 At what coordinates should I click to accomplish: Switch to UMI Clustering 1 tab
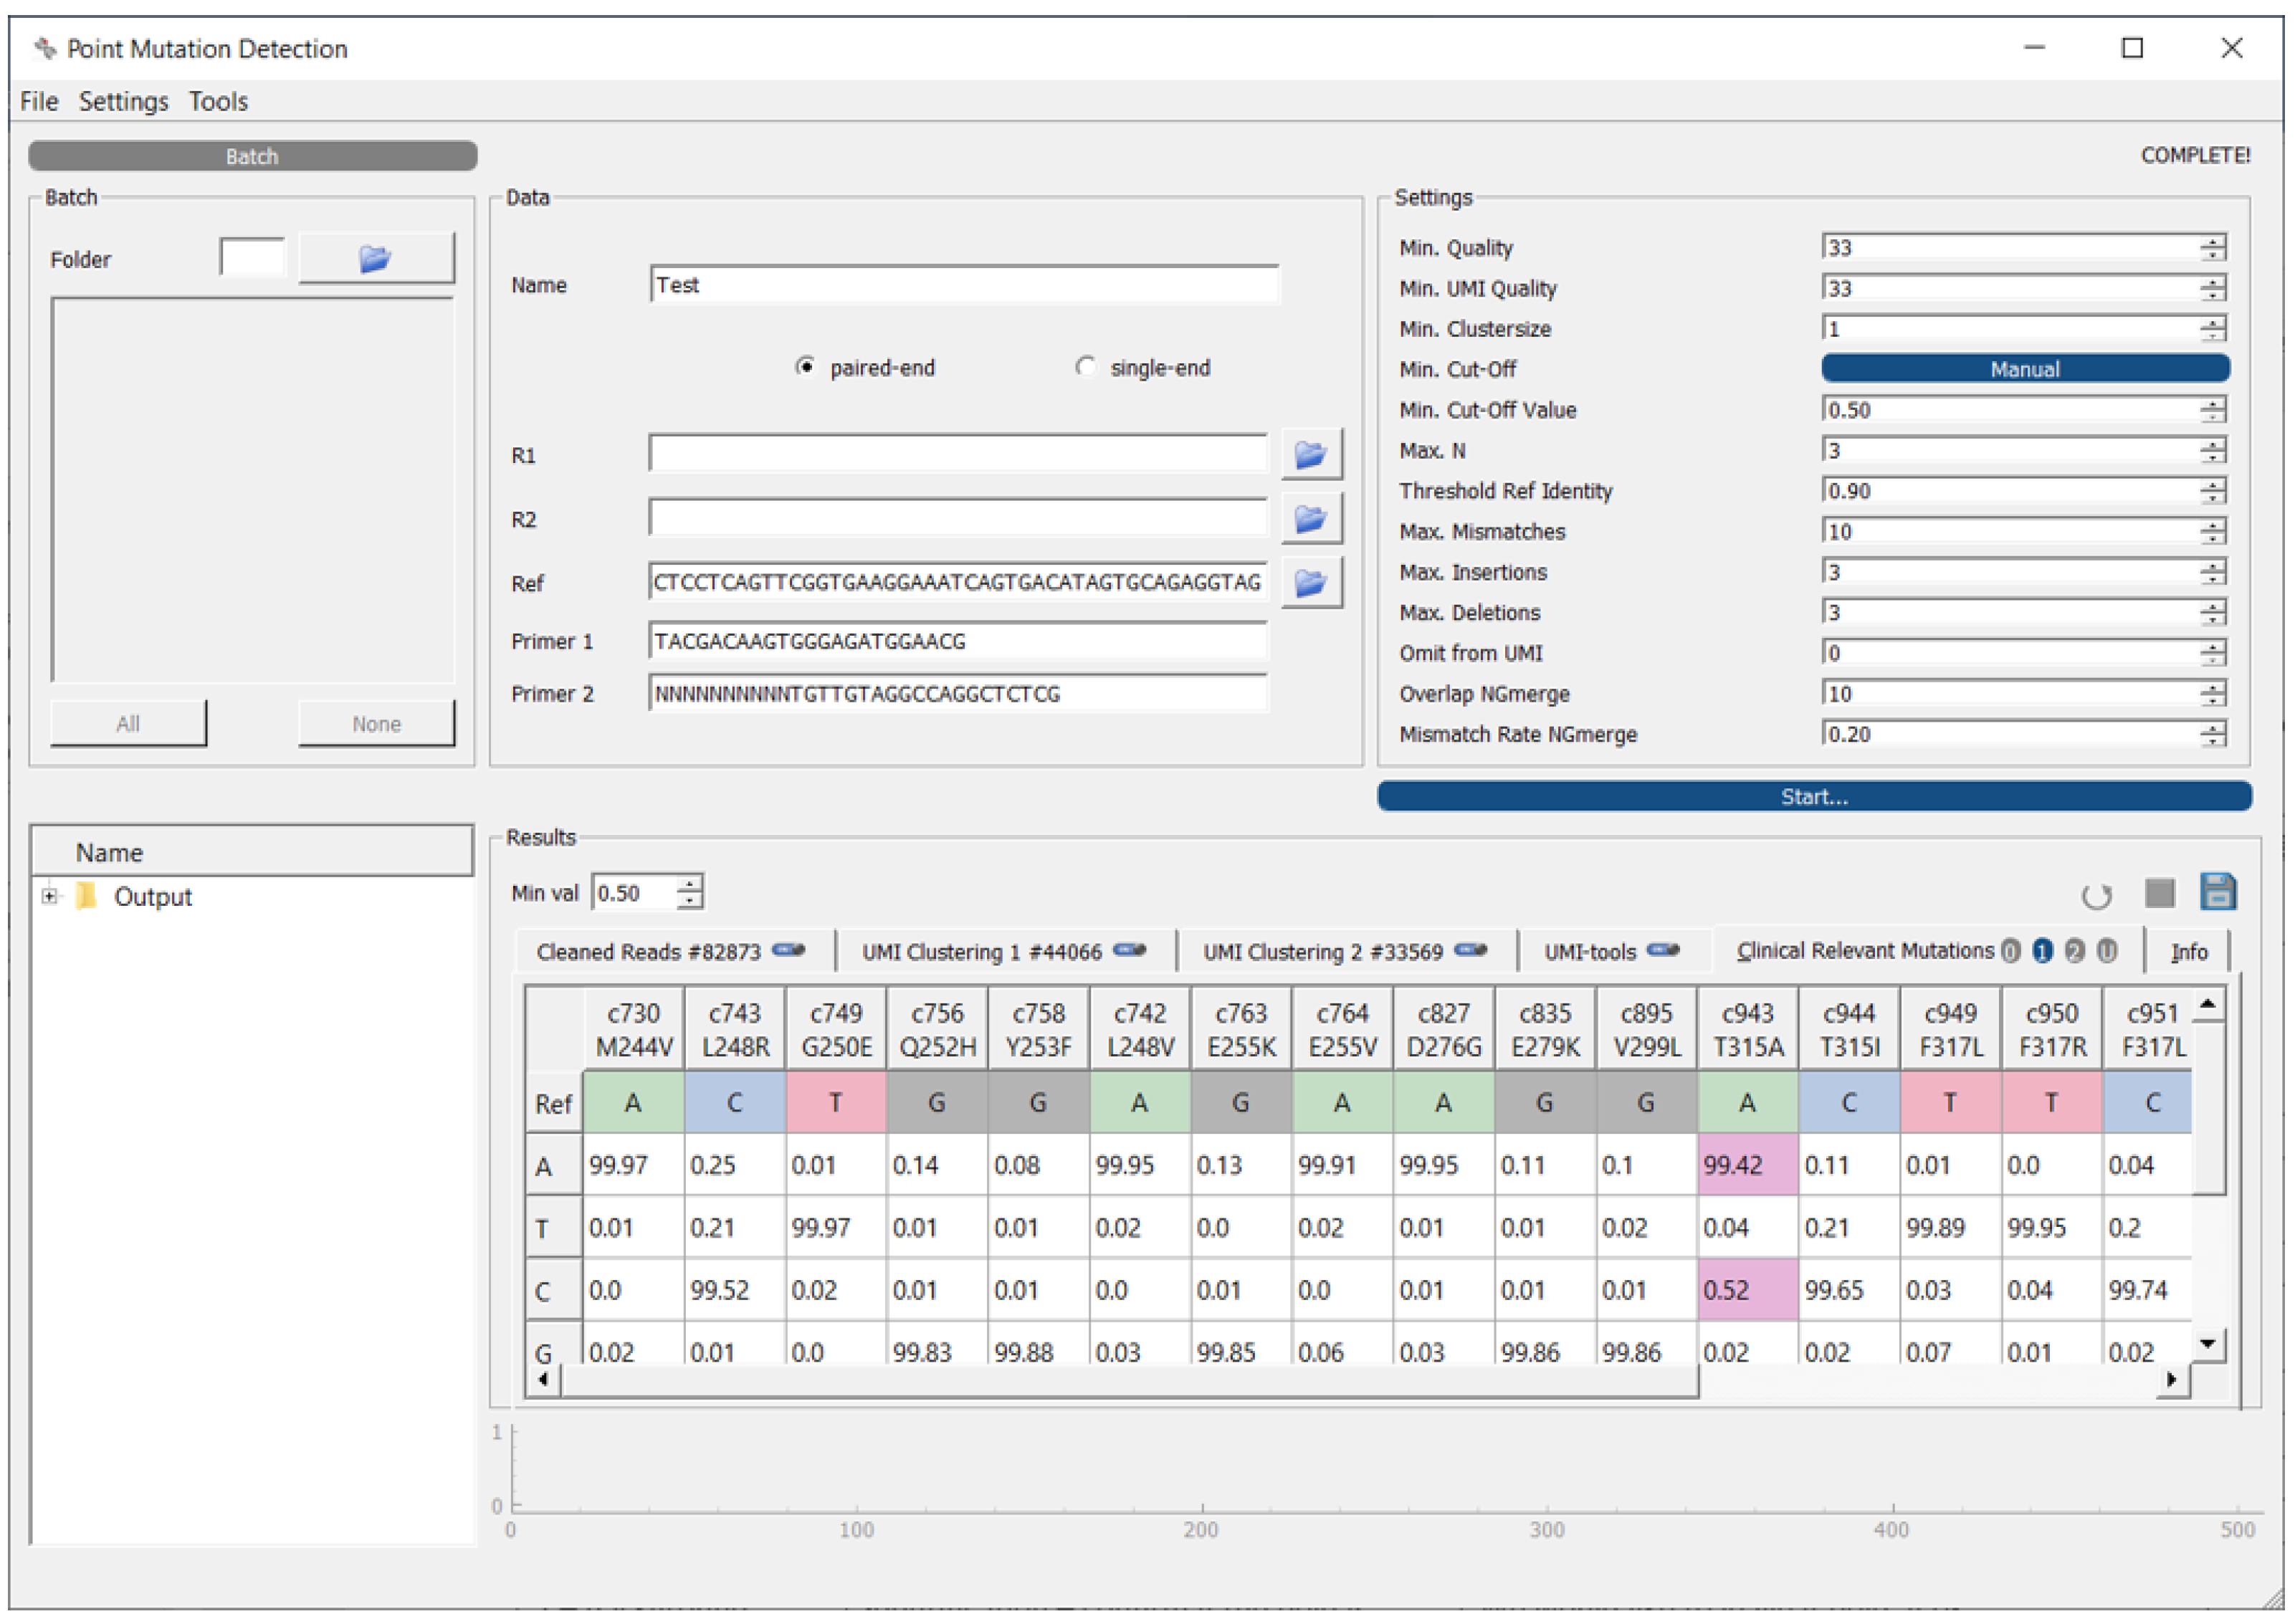[981, 952]
